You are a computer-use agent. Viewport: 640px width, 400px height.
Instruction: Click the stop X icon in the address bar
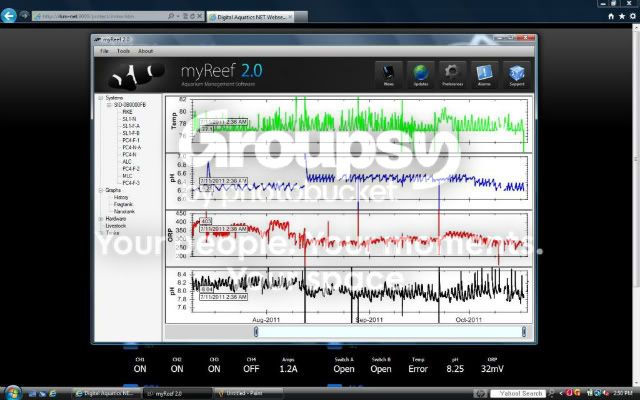click(200, 16)
